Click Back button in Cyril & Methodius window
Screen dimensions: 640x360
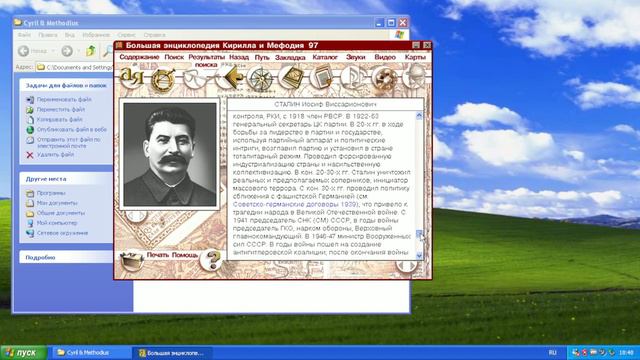tap(24, 51)
